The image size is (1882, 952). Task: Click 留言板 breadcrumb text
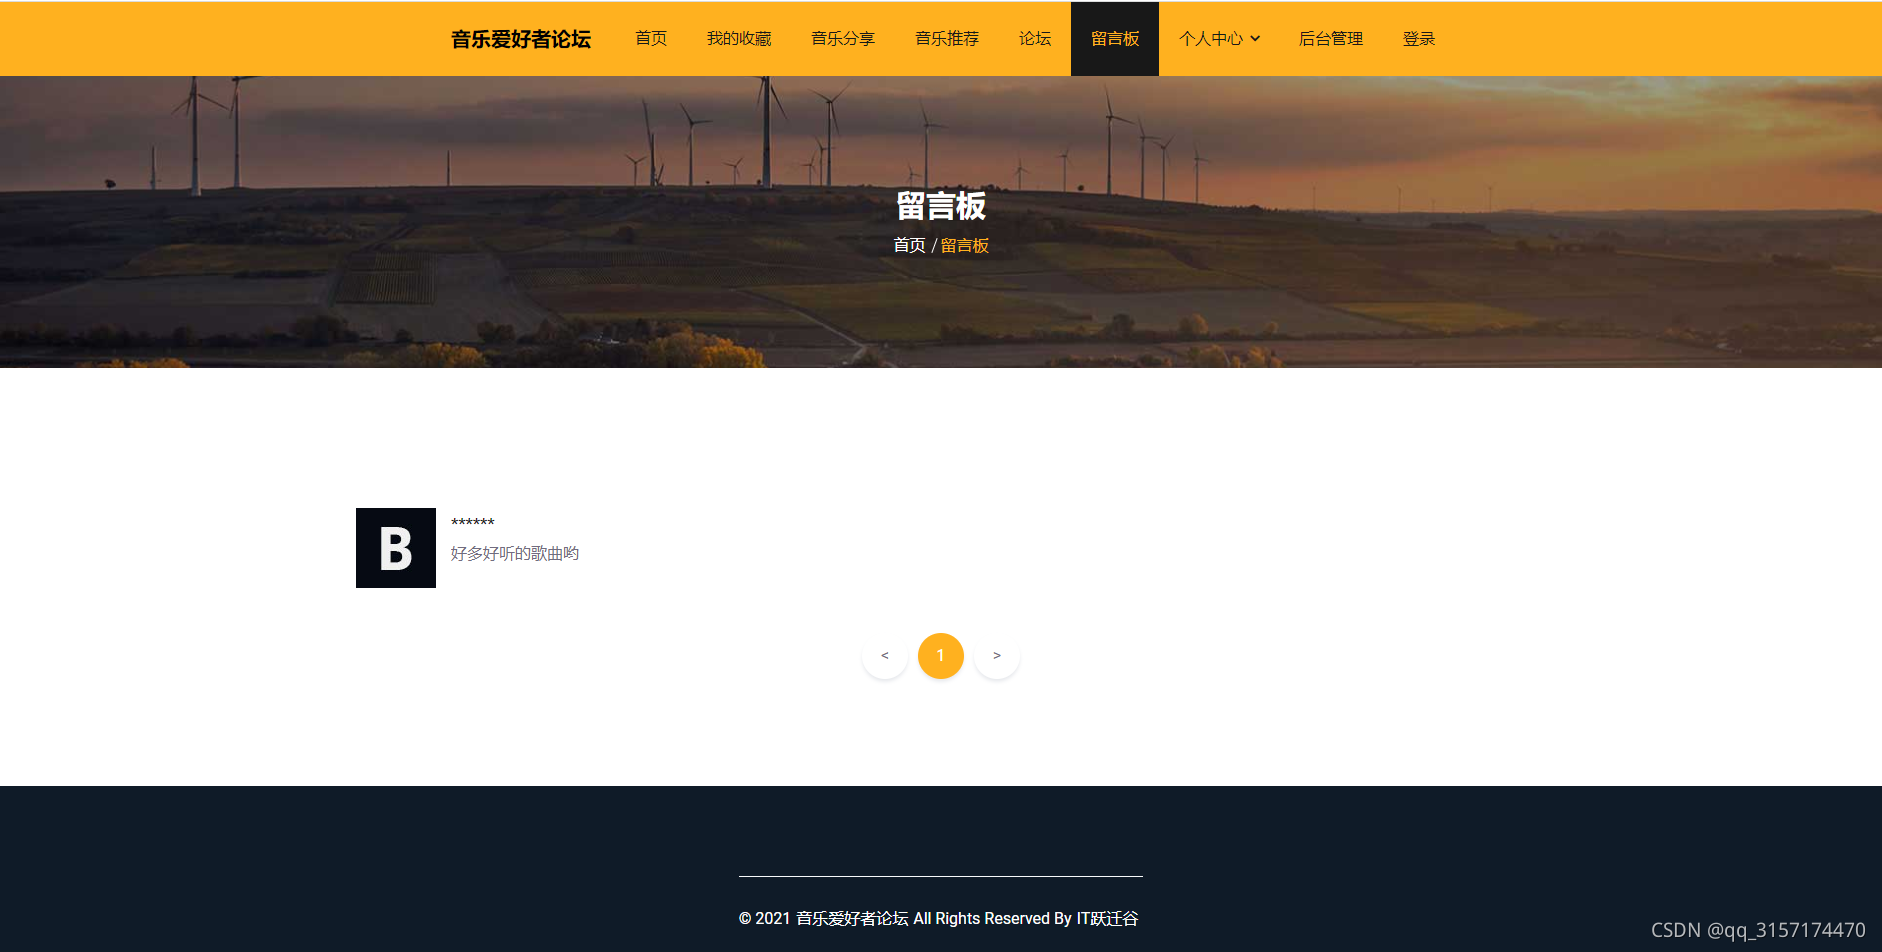tap(965, 245)
